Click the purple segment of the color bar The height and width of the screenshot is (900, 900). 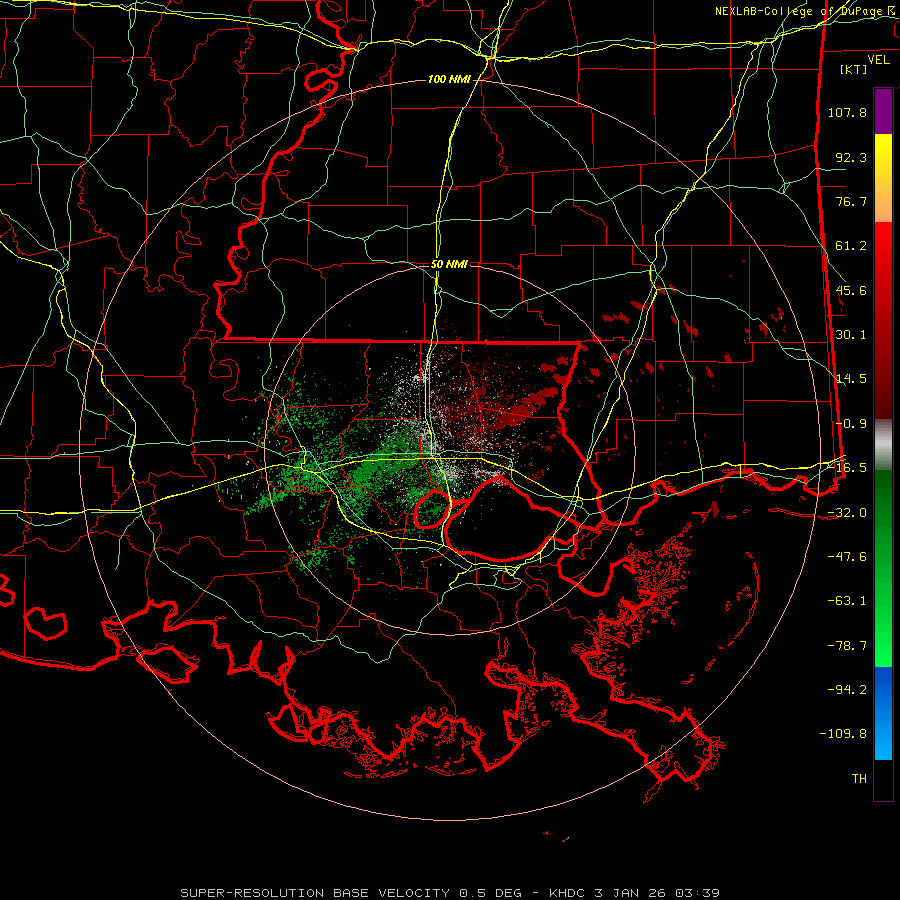coord(883,111)
